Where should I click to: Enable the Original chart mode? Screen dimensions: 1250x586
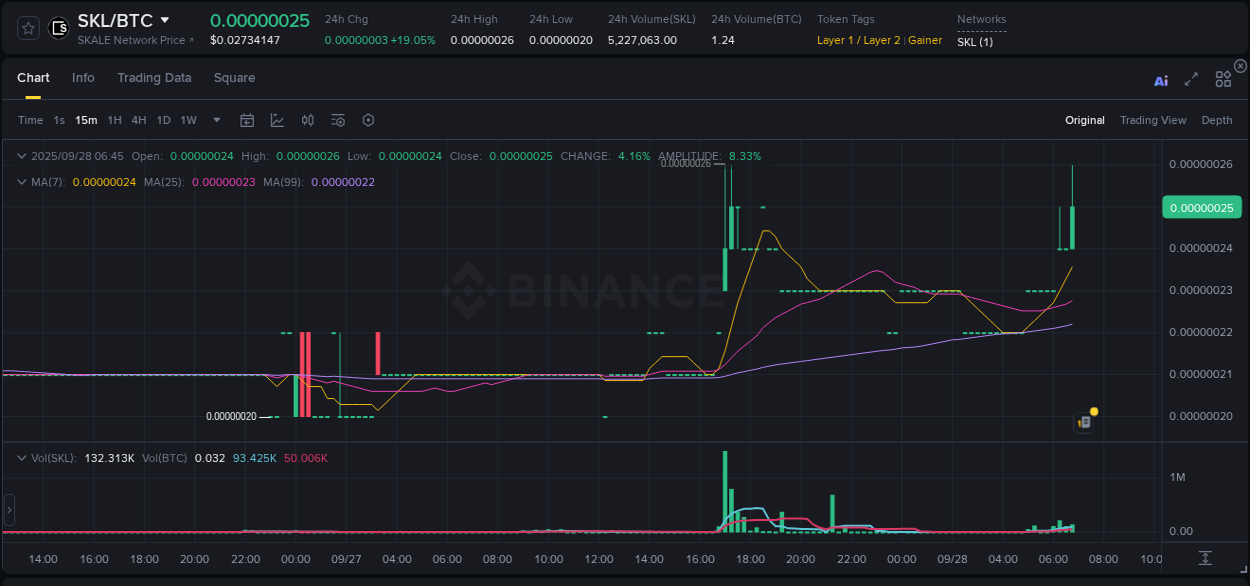[x=1085, y=120]
